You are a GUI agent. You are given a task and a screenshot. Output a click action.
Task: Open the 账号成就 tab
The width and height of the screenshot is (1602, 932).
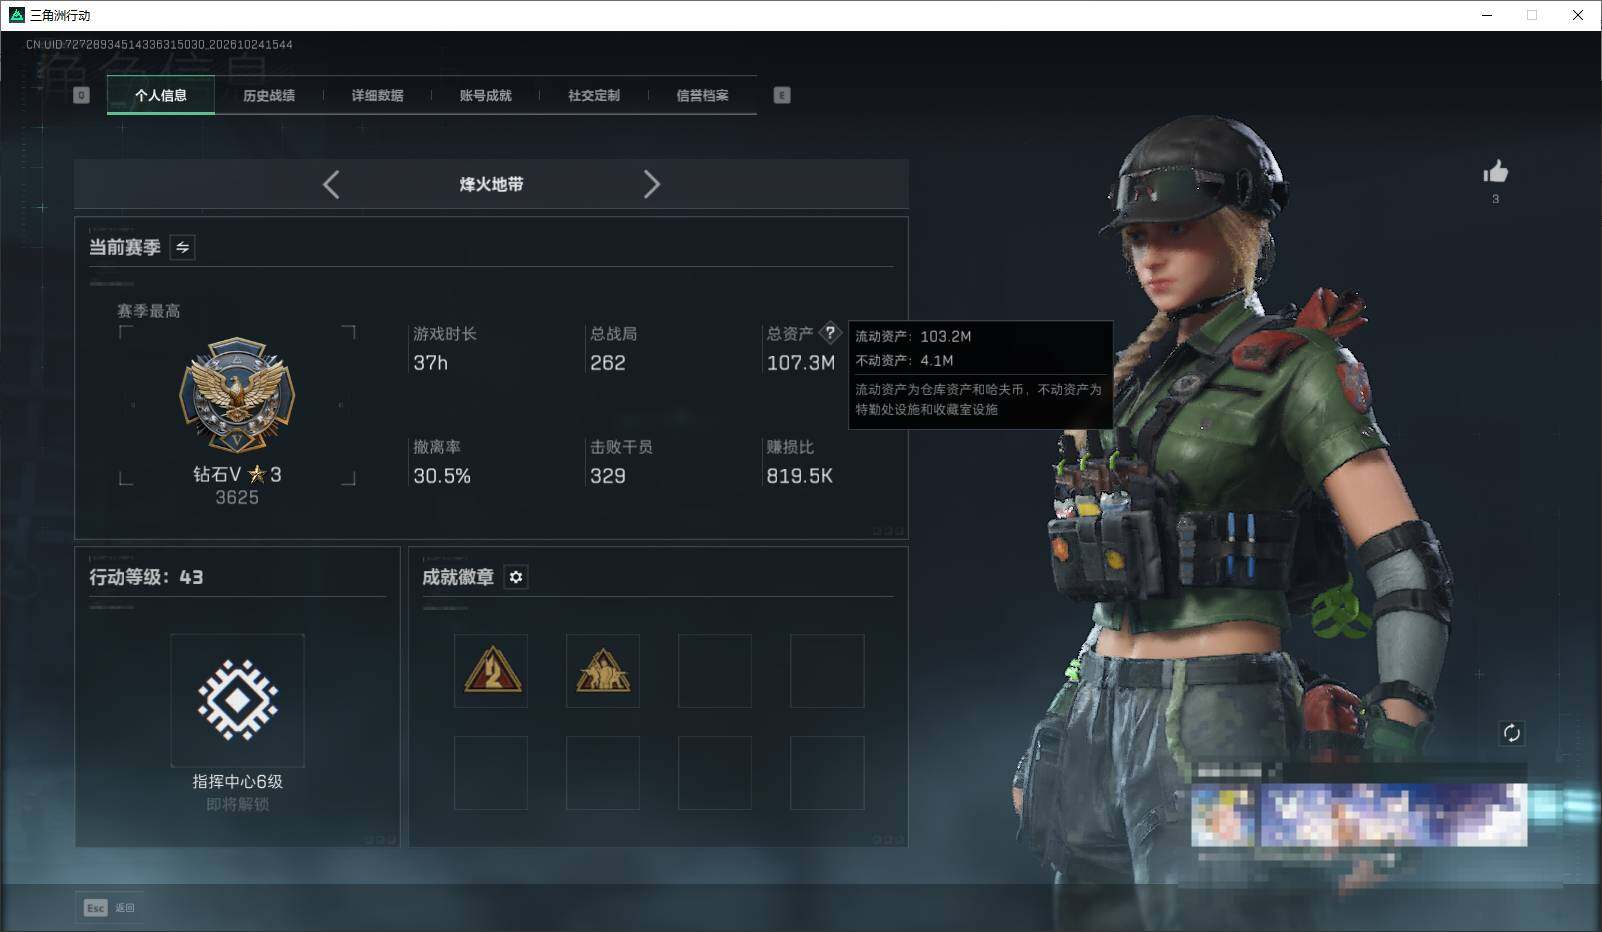pyautogui.click(x=485, y=95)
